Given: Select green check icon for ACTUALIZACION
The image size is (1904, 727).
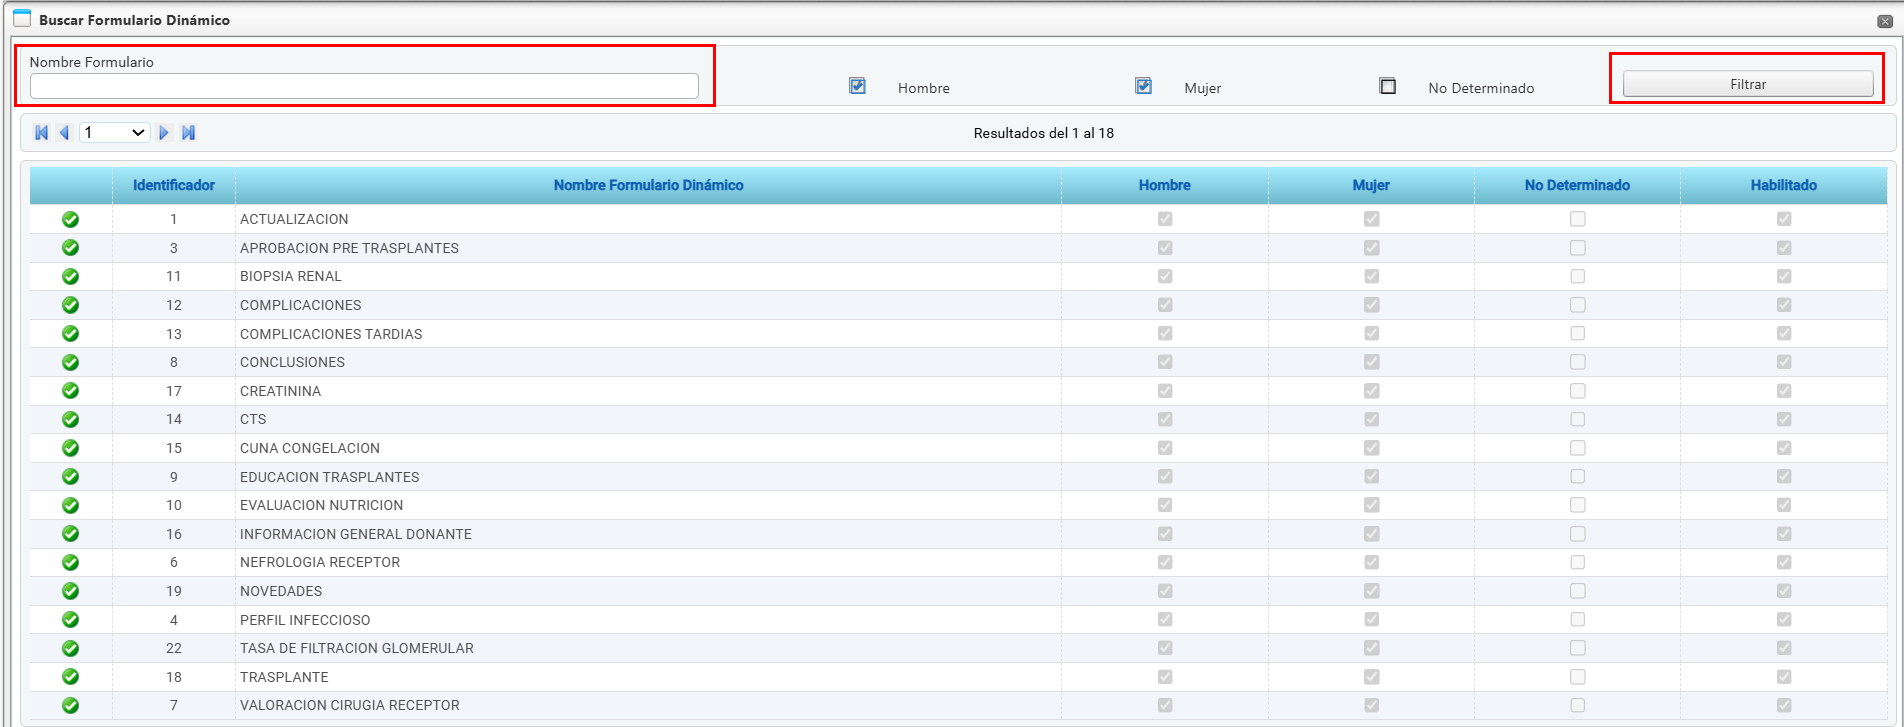Looking at the screenshot, I should (71, 220).
